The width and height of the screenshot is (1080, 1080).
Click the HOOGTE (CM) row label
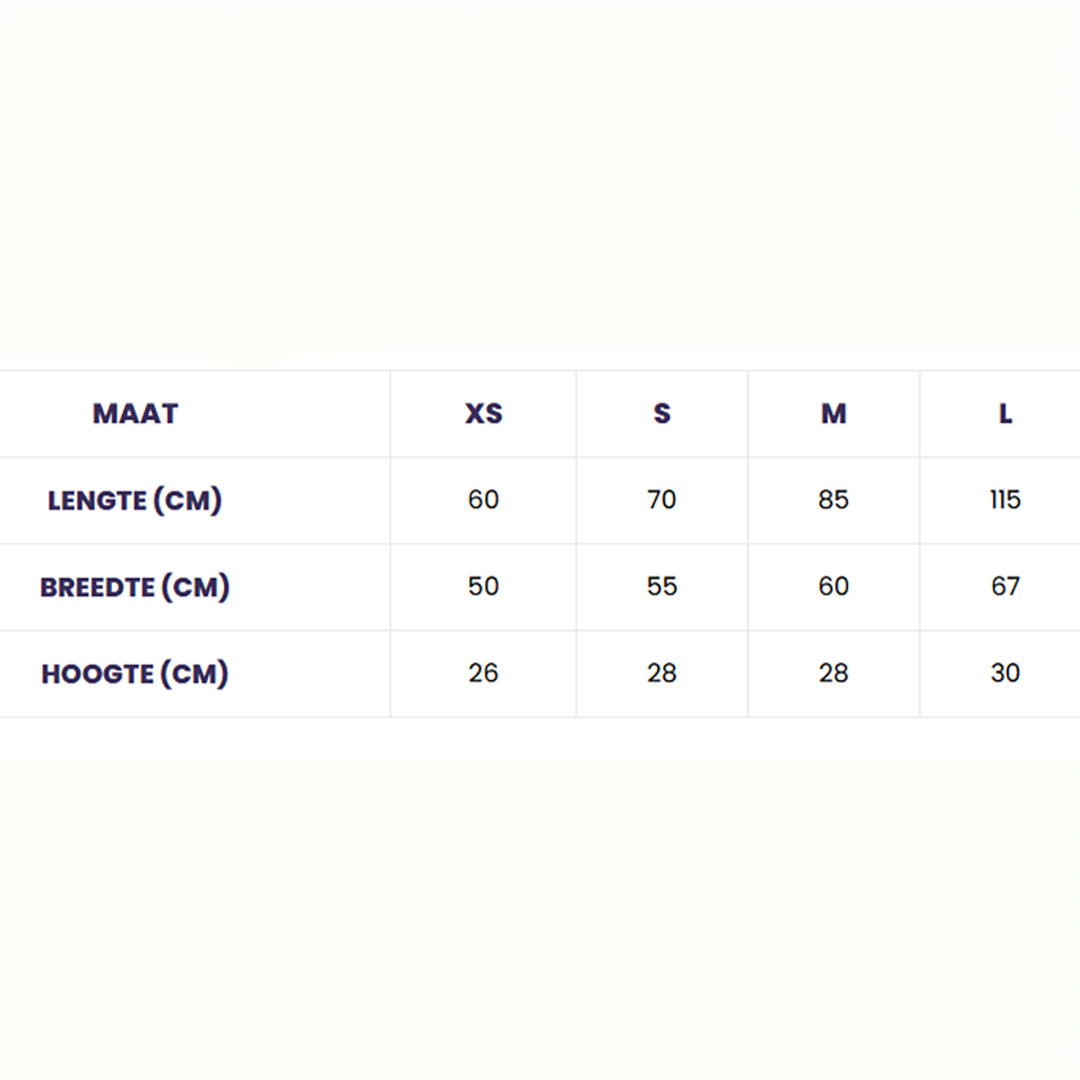(x=135, y=674)
